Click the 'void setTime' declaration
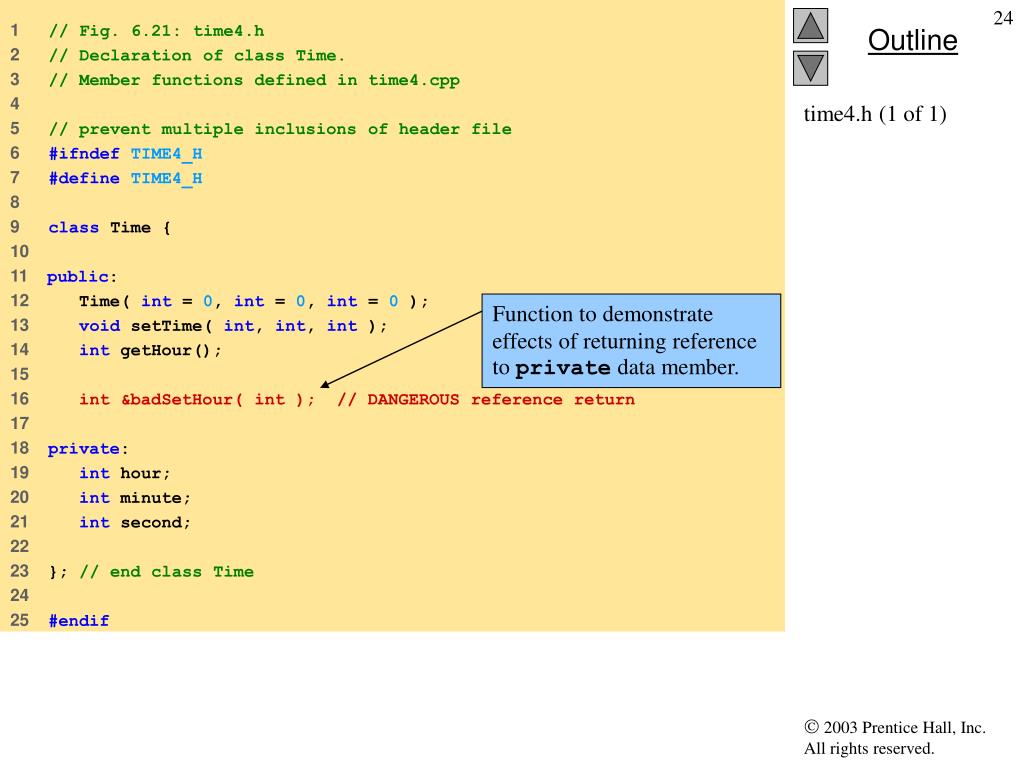This screenshot has height=768, width=1024. coord(233,326)
